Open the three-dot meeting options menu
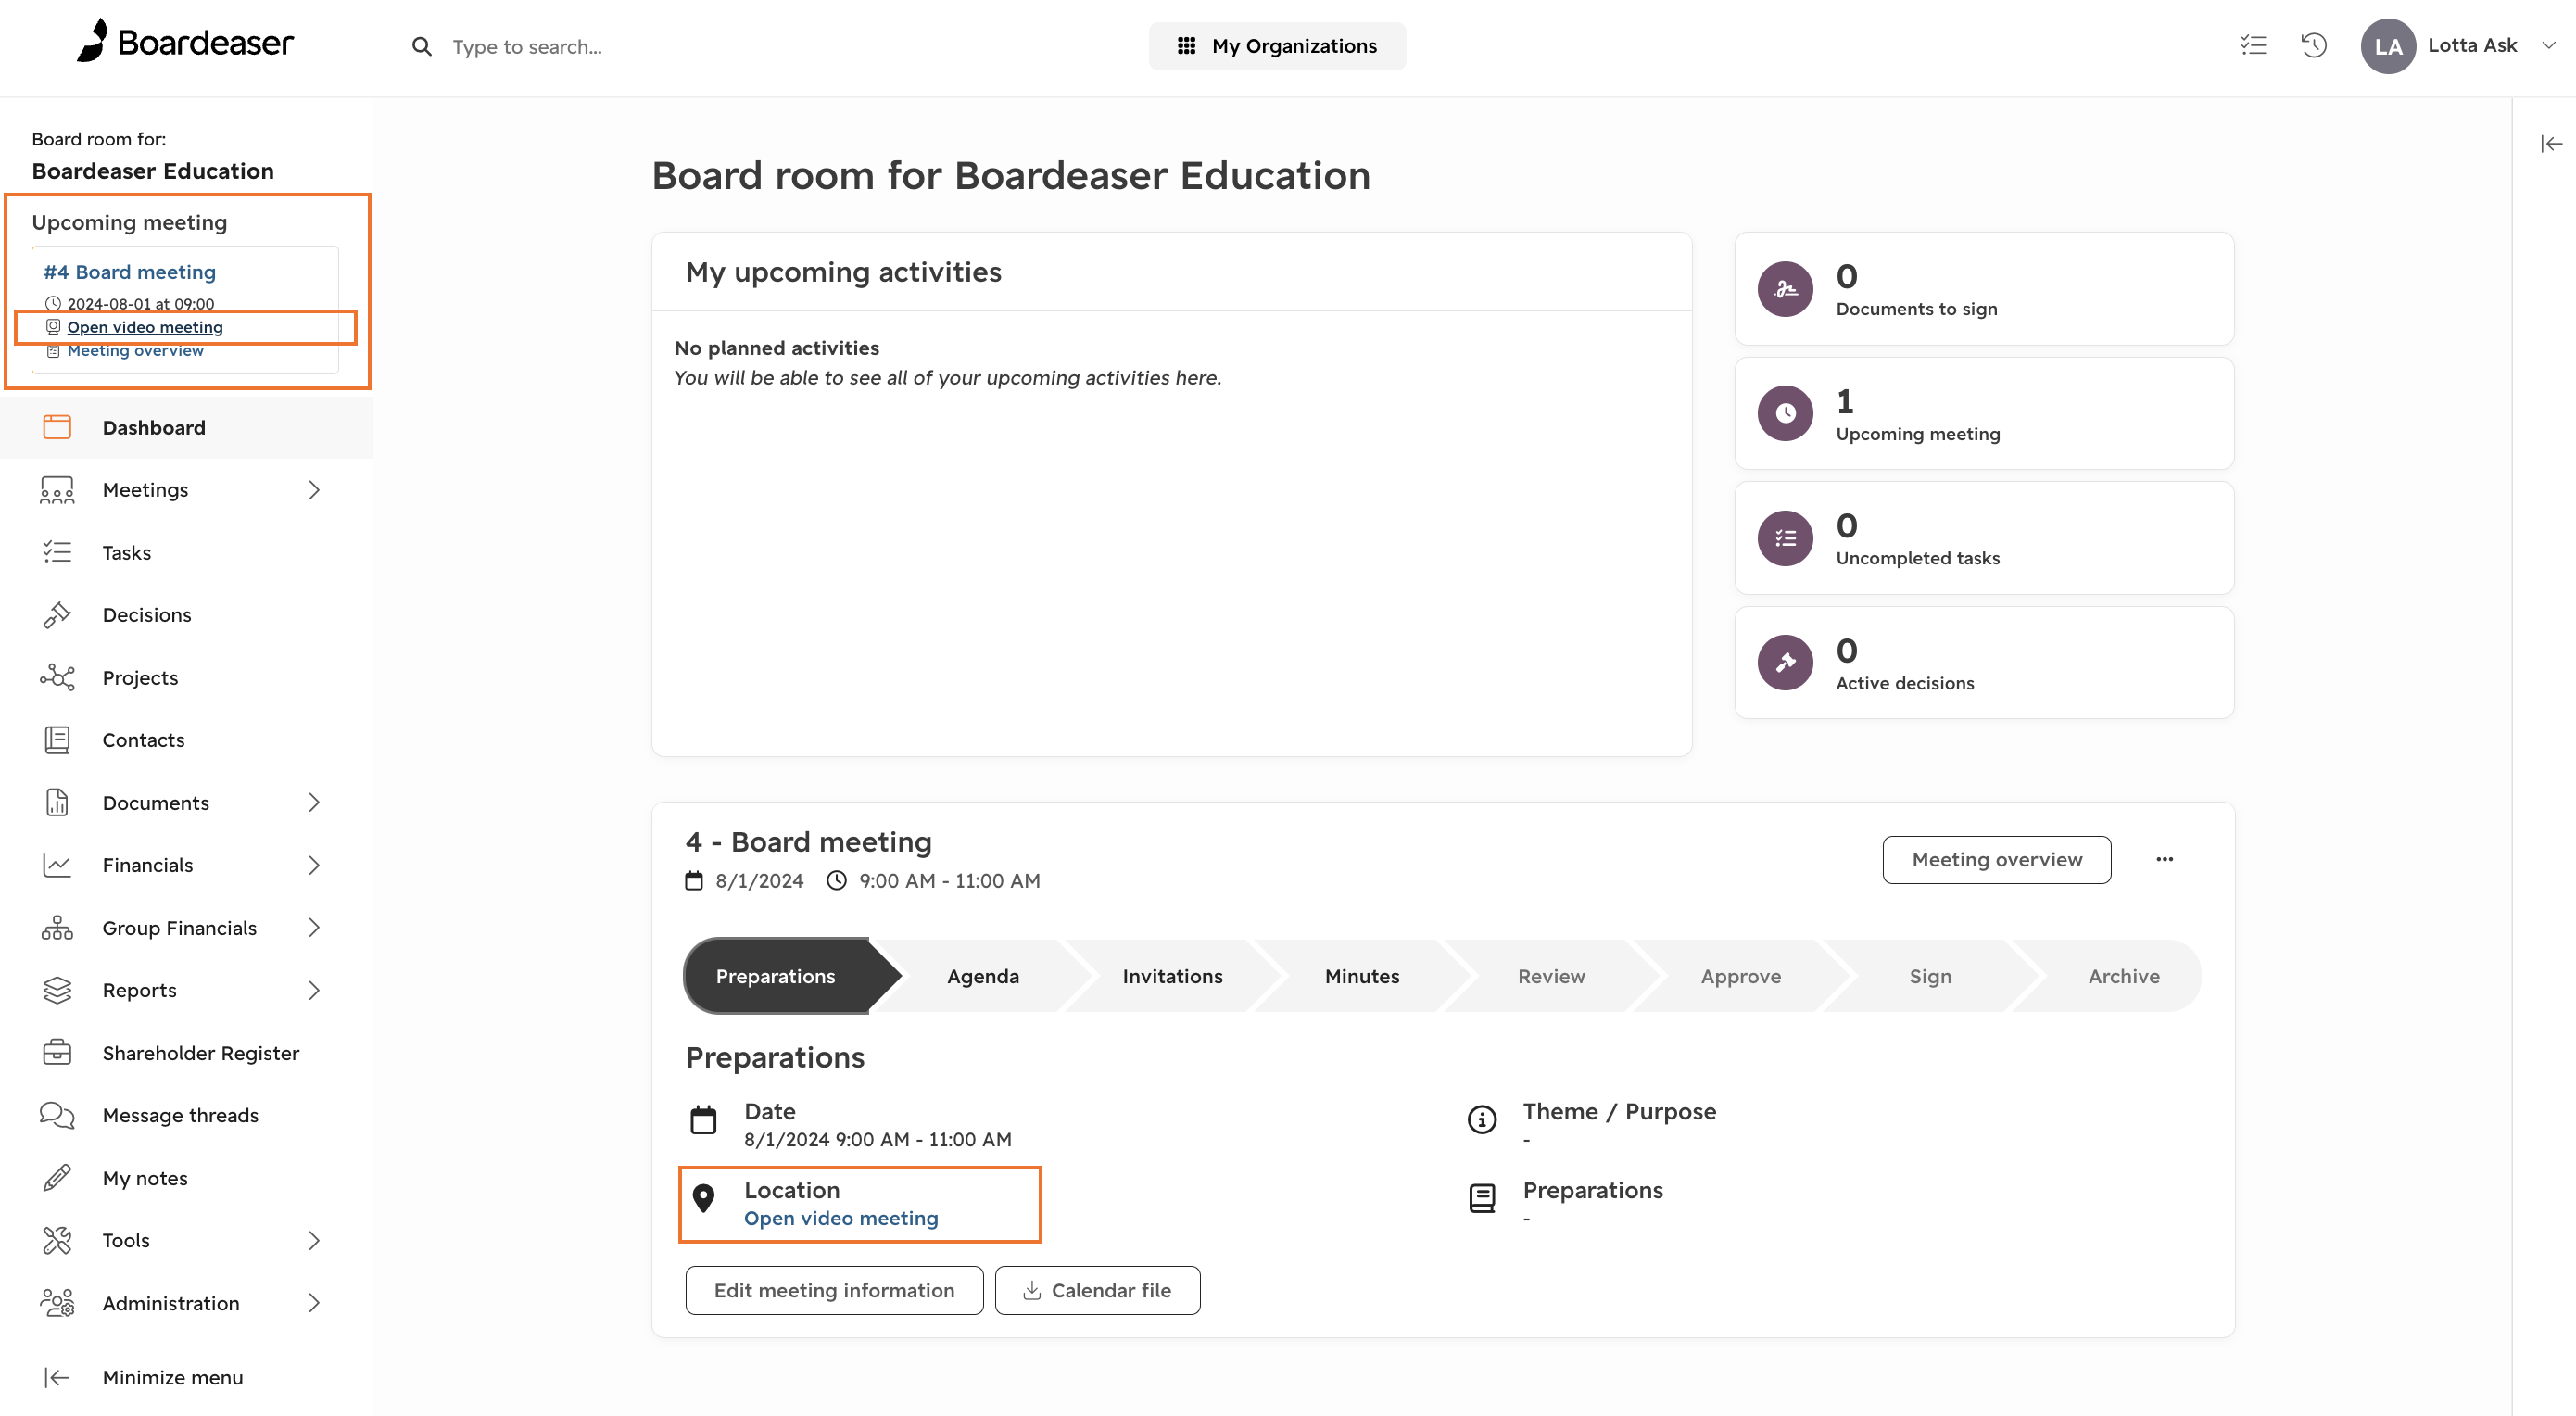The height and width of the screenshot is (1416, 2576). pos(2165,859)
